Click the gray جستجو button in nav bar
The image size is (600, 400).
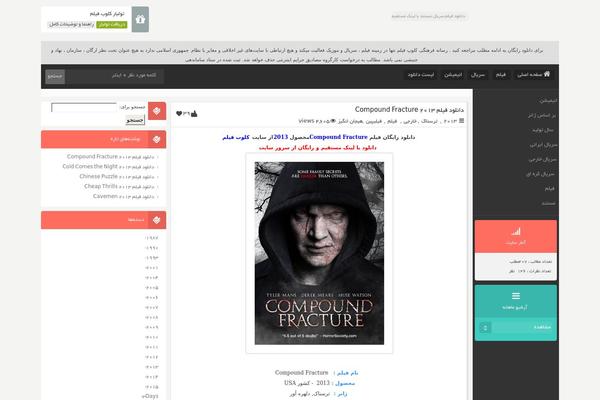point(55,76)
